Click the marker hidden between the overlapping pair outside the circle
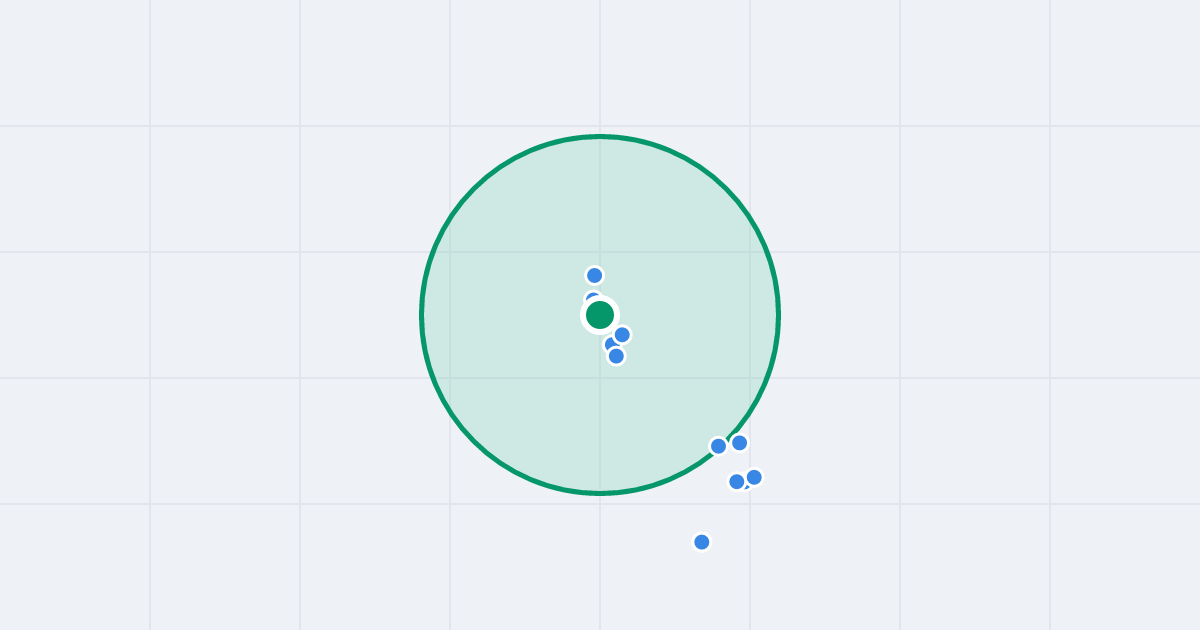The image size is (1200, 630). coord(746,485)
